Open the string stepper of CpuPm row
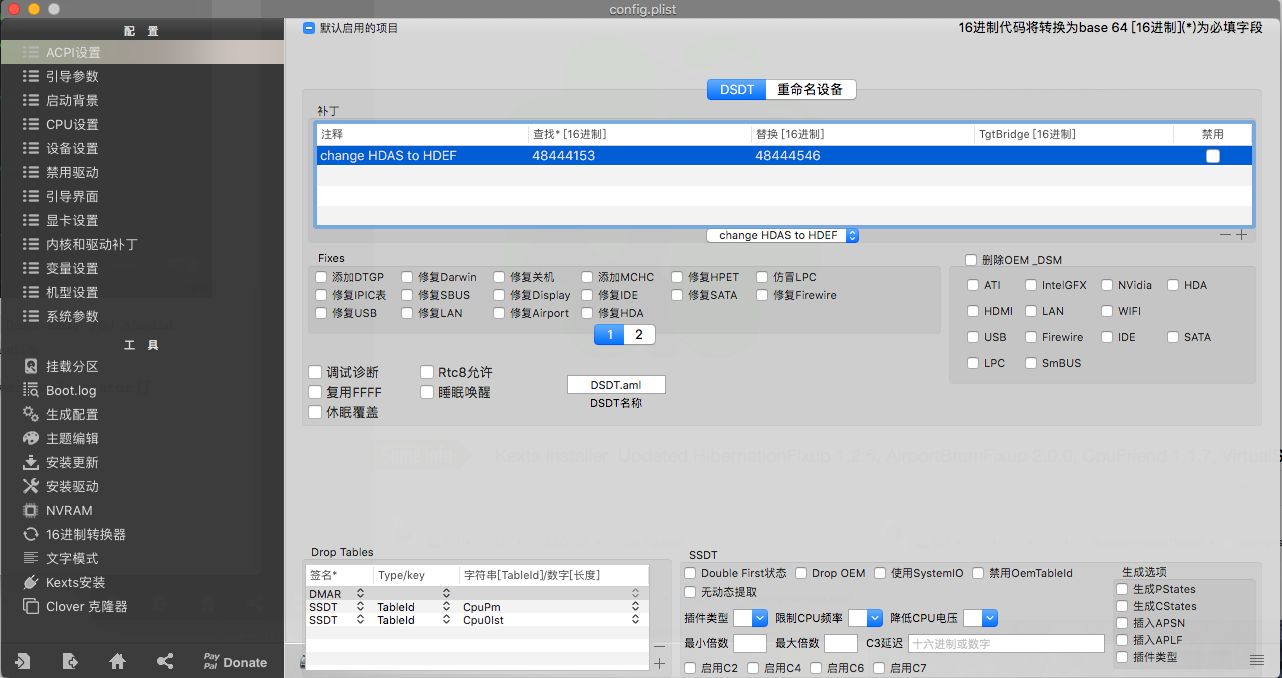This screenshot has width=1282, height=678. click(634, 607)
